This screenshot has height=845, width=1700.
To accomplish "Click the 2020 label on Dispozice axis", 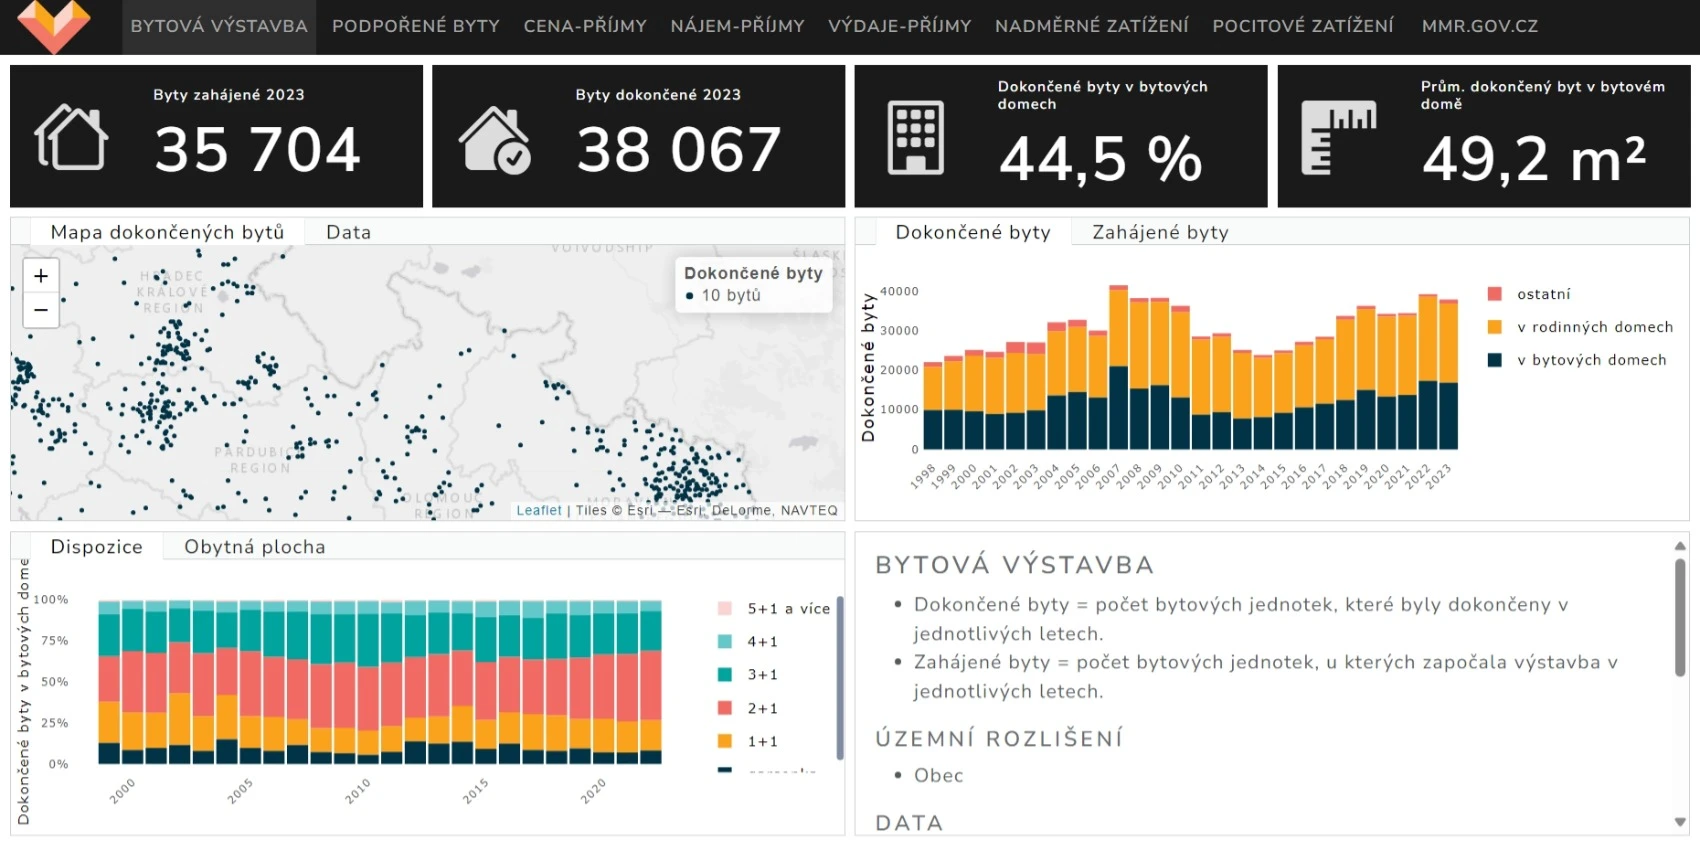I will click(x=593, y=791).
